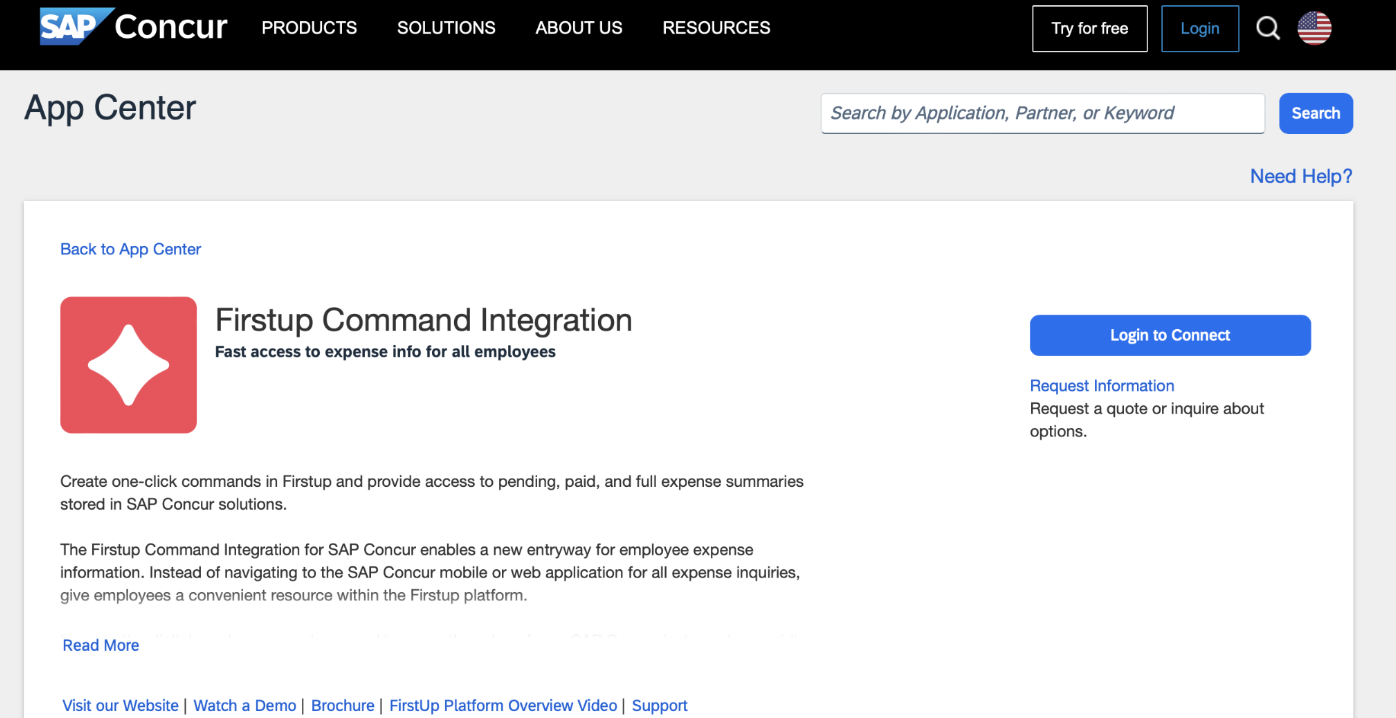1396x718 pixels.
Task: Expand description with Read More
Action: [x=101, y=645]
